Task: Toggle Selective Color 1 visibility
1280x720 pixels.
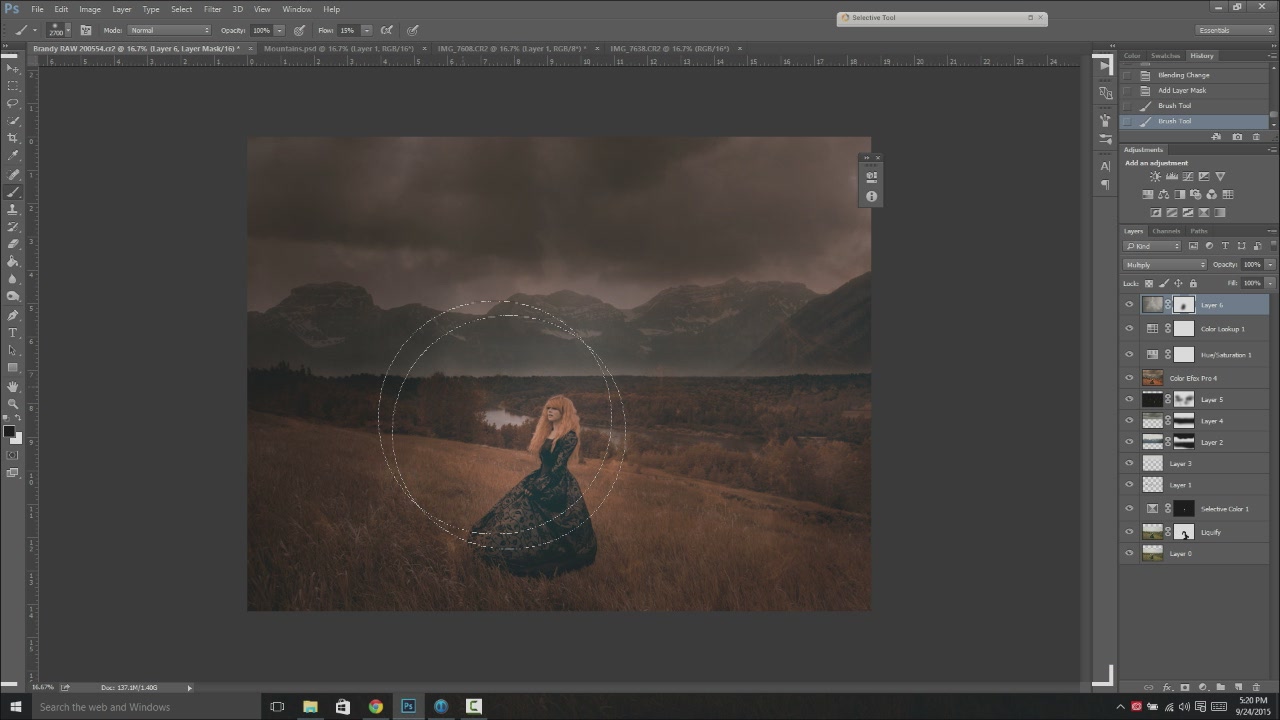Action: tap(1130, 509)
